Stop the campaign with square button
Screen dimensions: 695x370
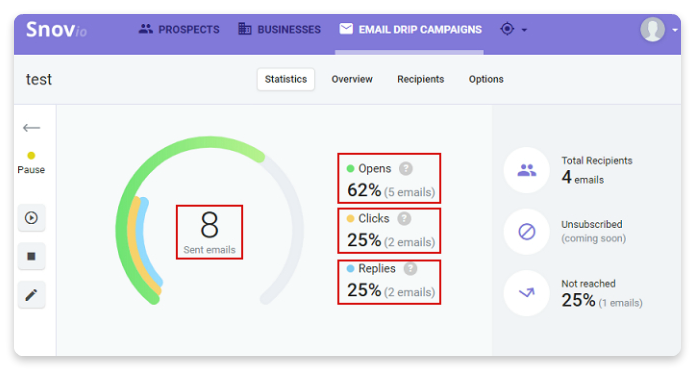[x=31, y=256]
